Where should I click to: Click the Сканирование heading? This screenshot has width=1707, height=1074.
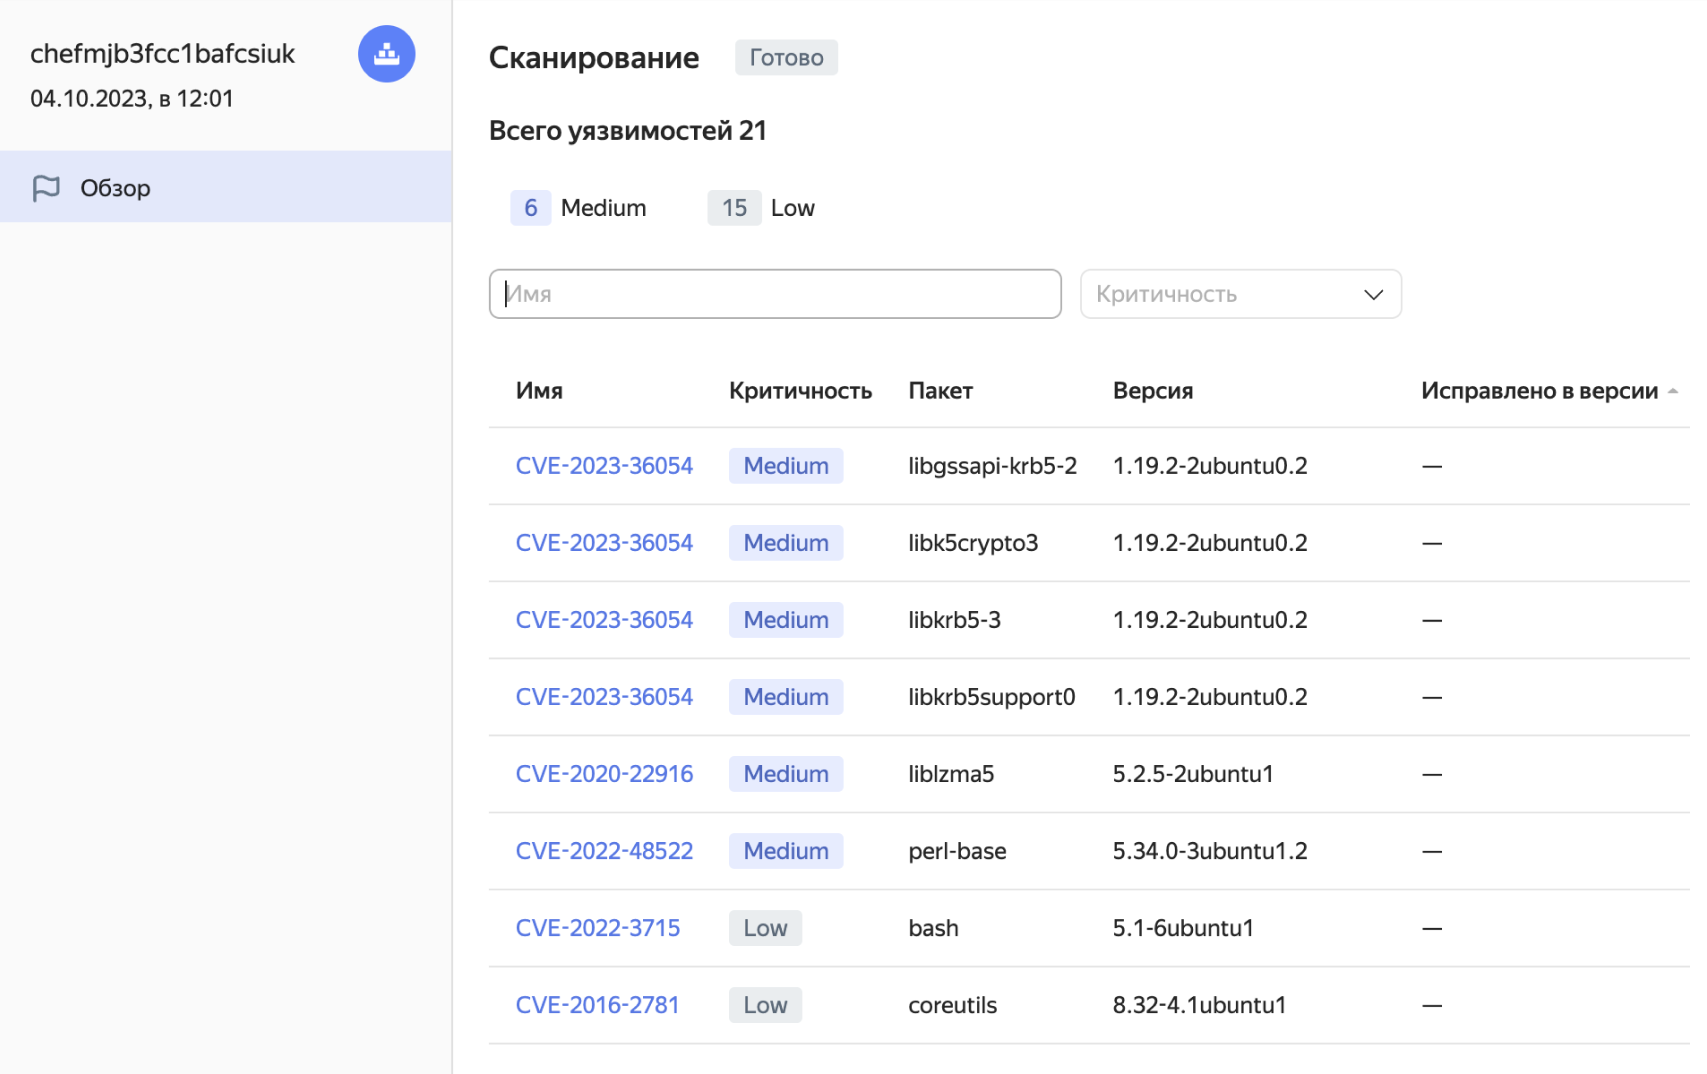pos(594,58)
